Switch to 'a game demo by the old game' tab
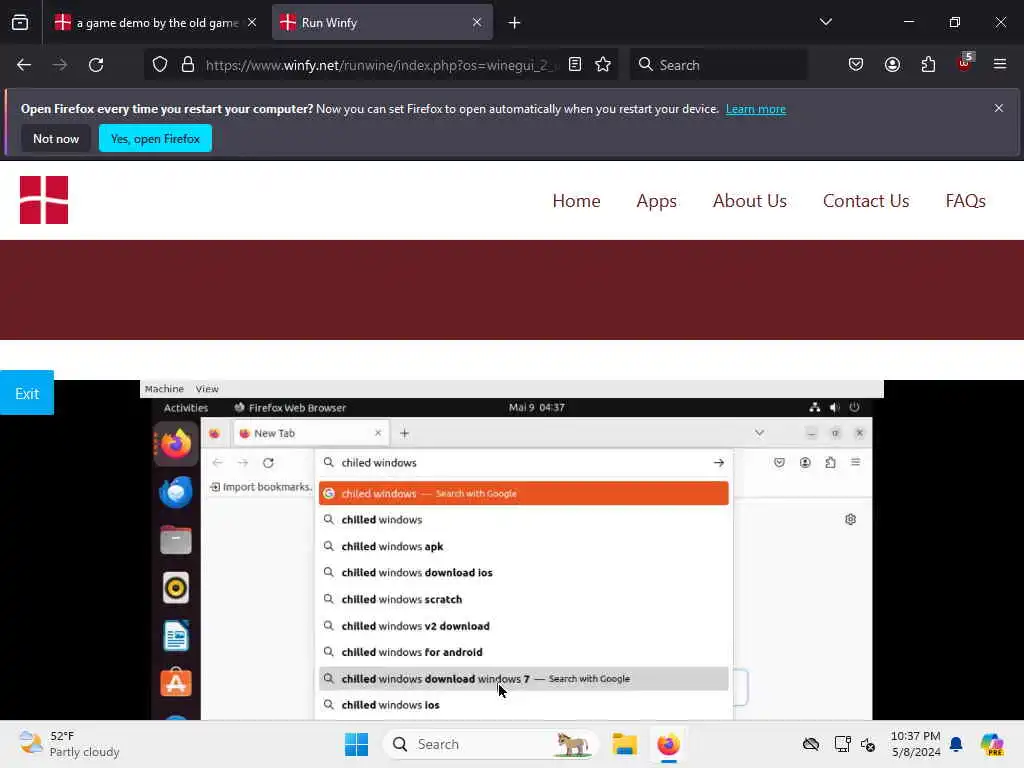 (155, 22)
